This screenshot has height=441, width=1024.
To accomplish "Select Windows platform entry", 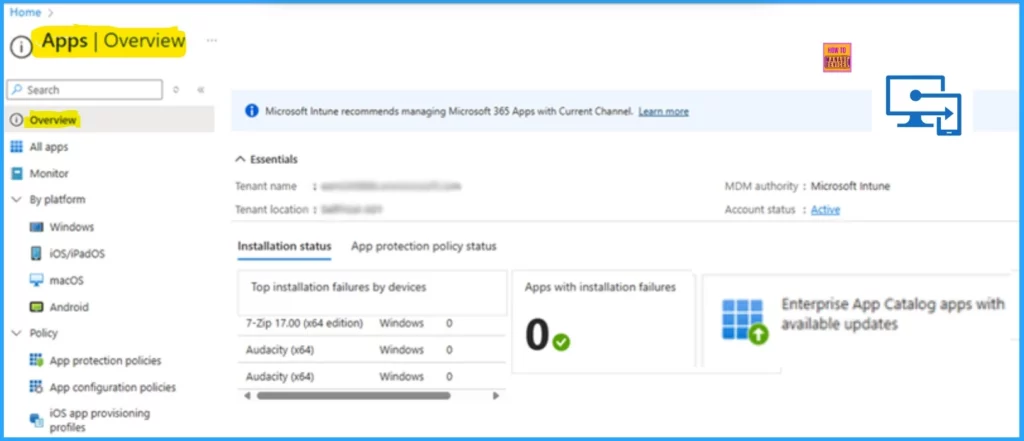I will tap(72, 227).
